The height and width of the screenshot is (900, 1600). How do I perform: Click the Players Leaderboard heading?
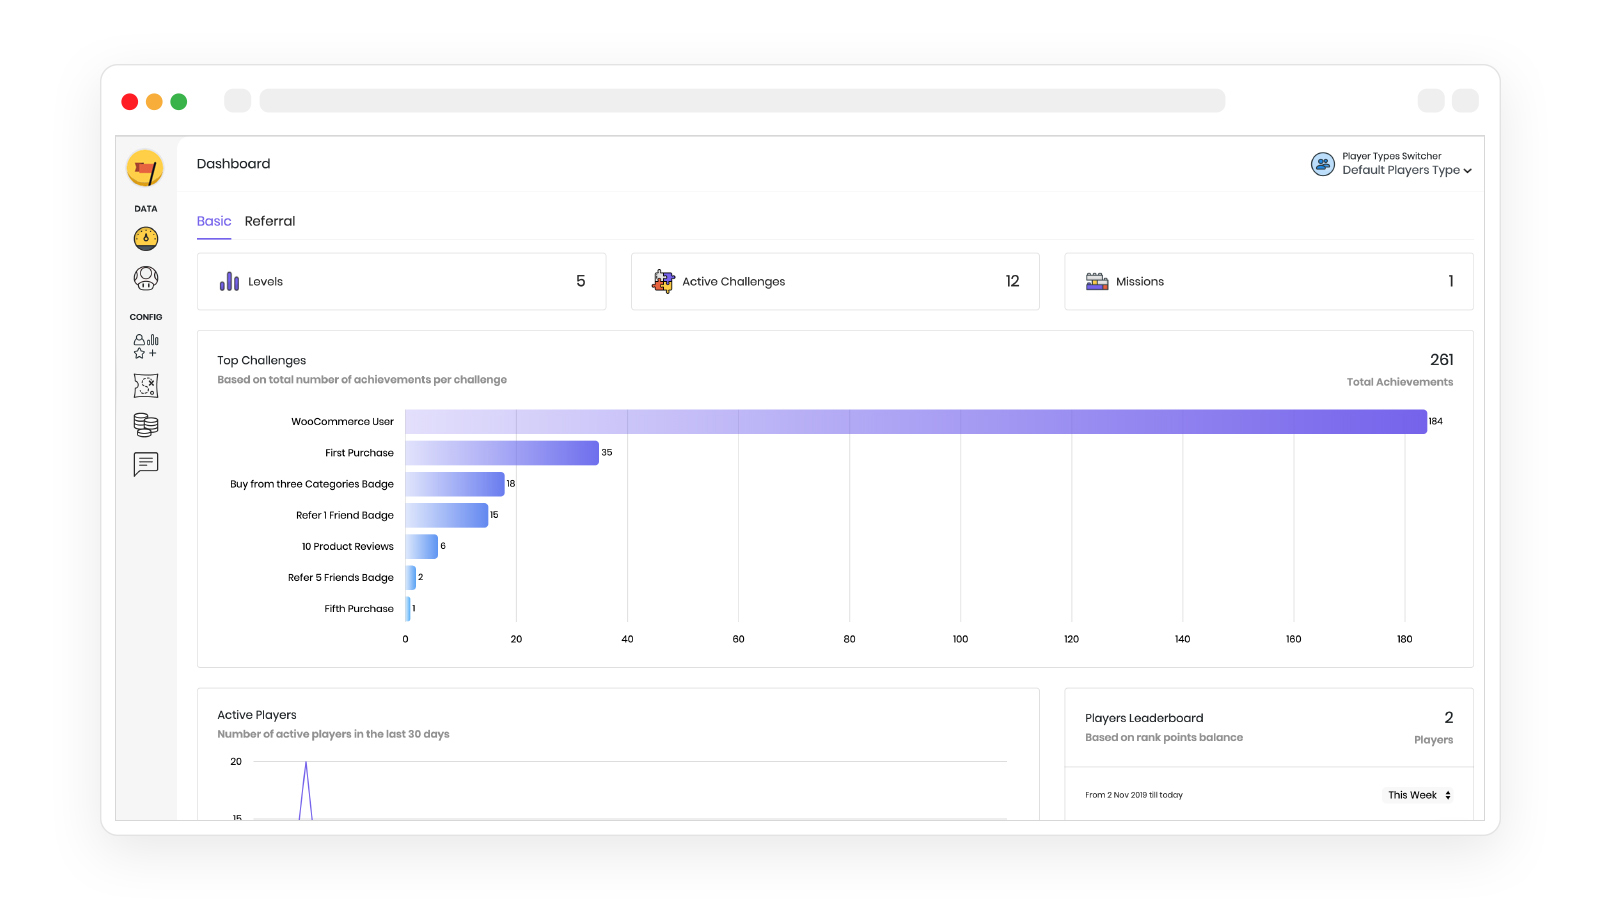coord(1144,718)
